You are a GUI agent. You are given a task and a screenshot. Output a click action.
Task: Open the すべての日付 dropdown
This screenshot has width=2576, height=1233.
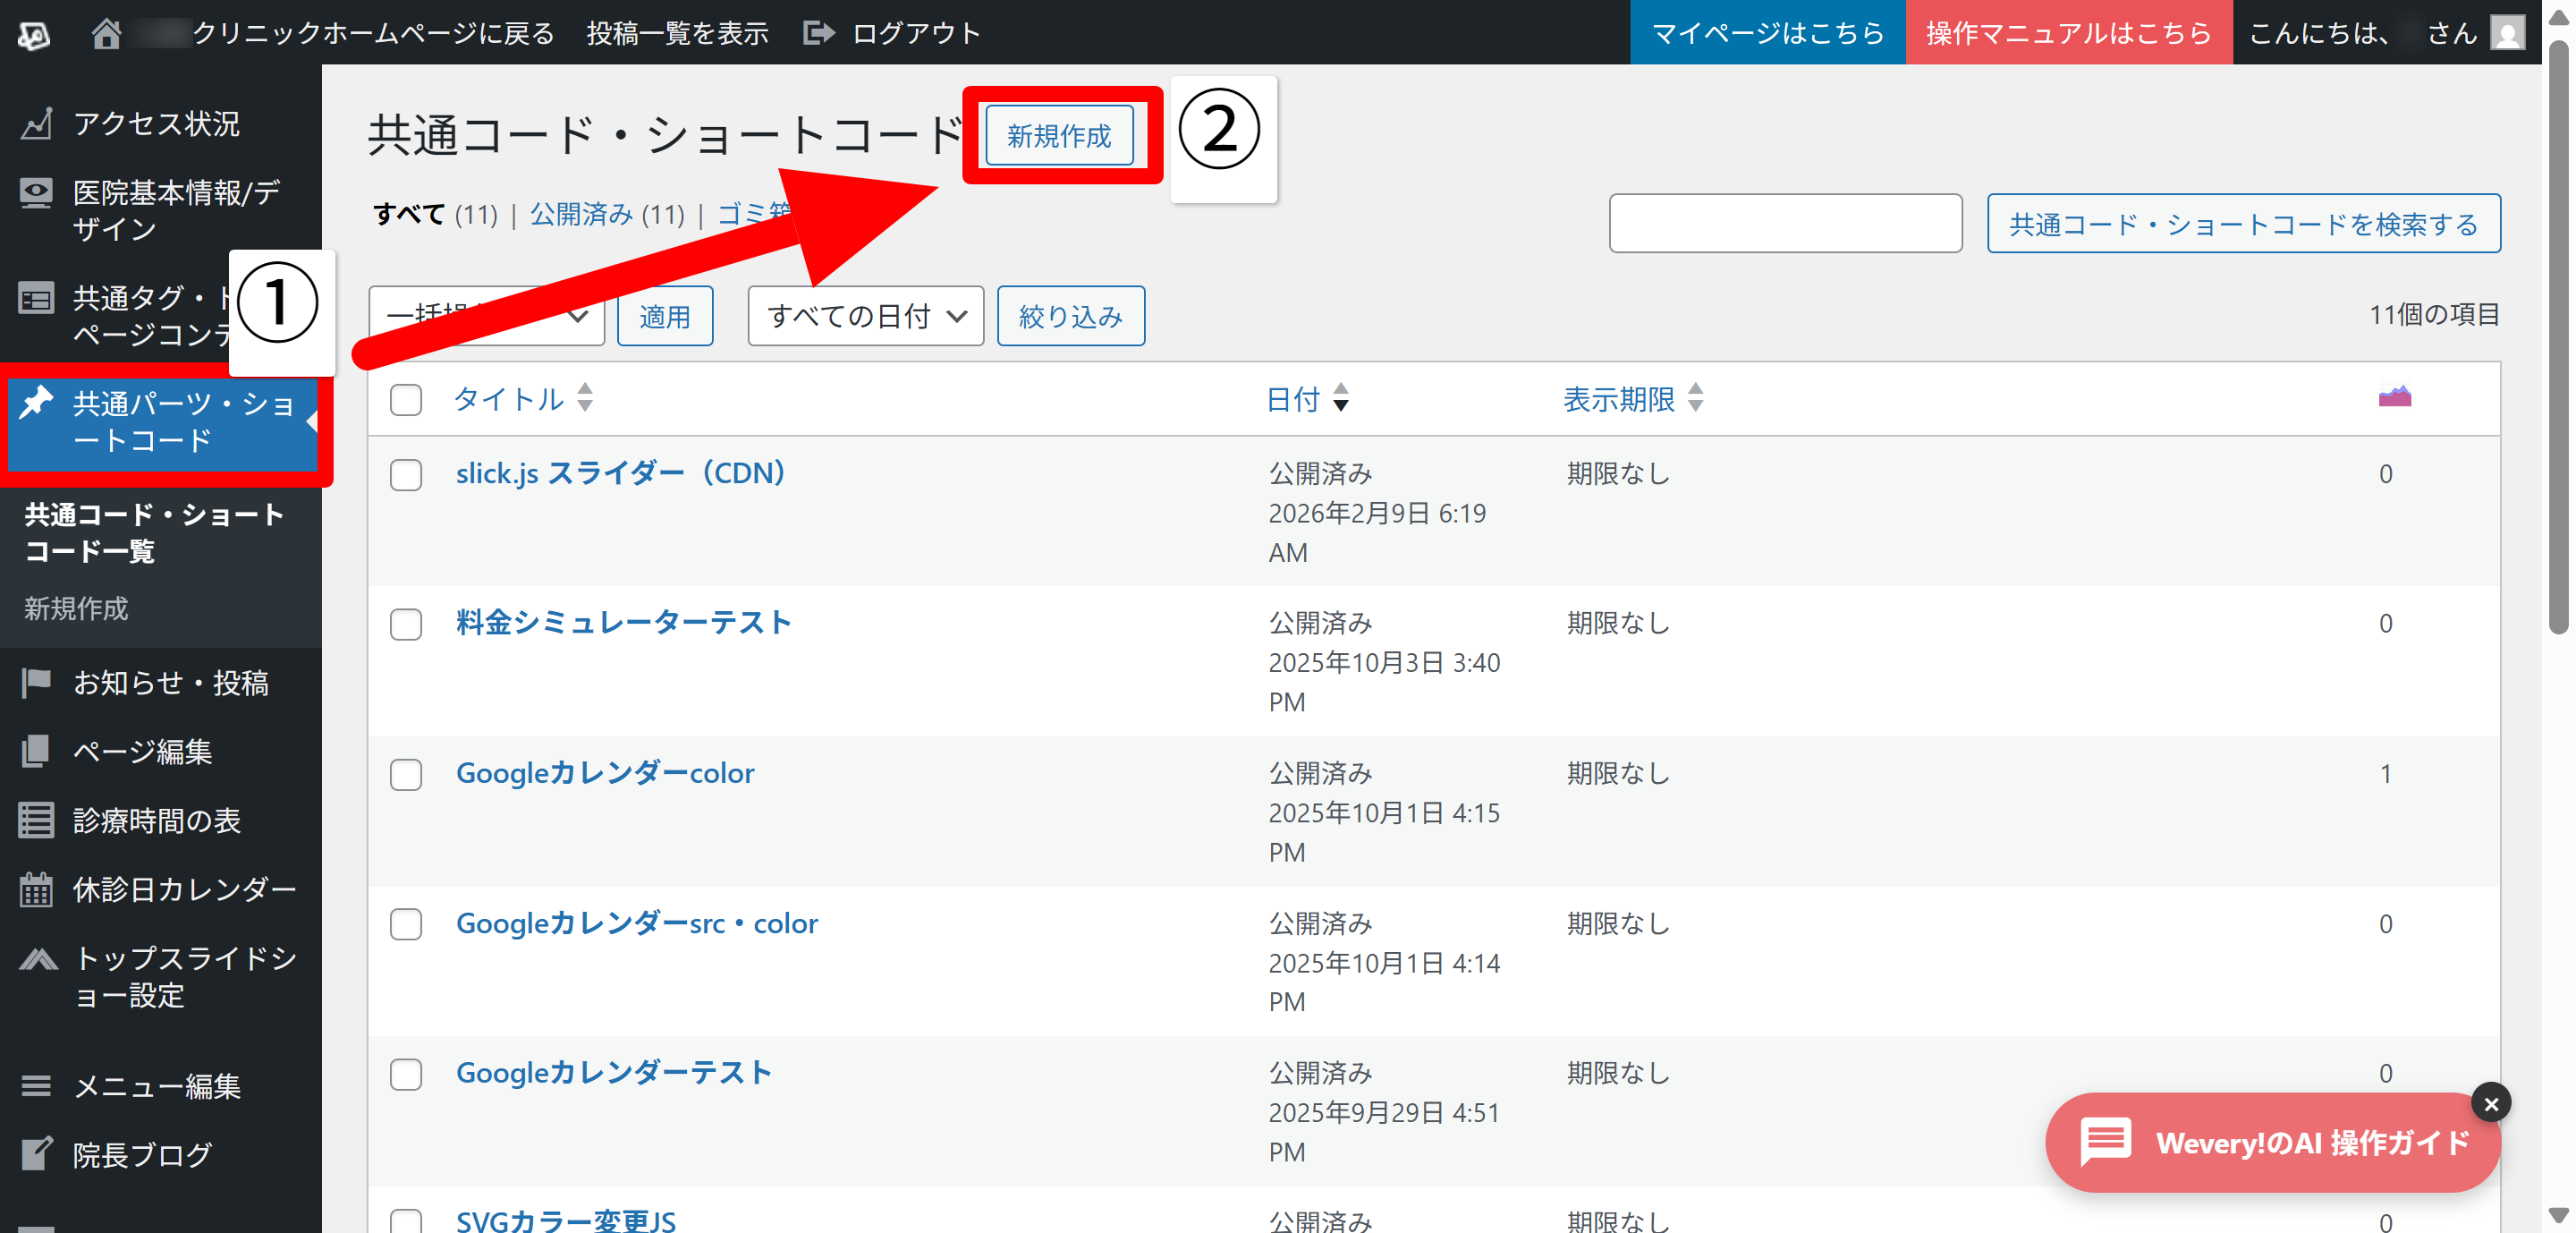865,316
